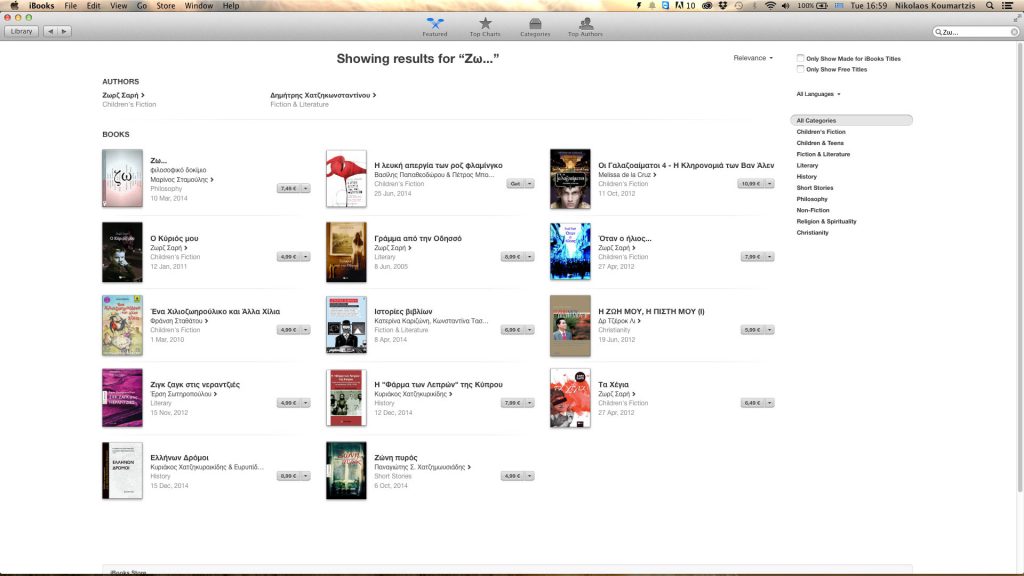Buy Η ΖΩΗ ΜΟΥ, Η ΠΙΣΤΗ ΜΟΥ price button
Image resolution: width=1024 pixels, height=576 pixels.
752,330
